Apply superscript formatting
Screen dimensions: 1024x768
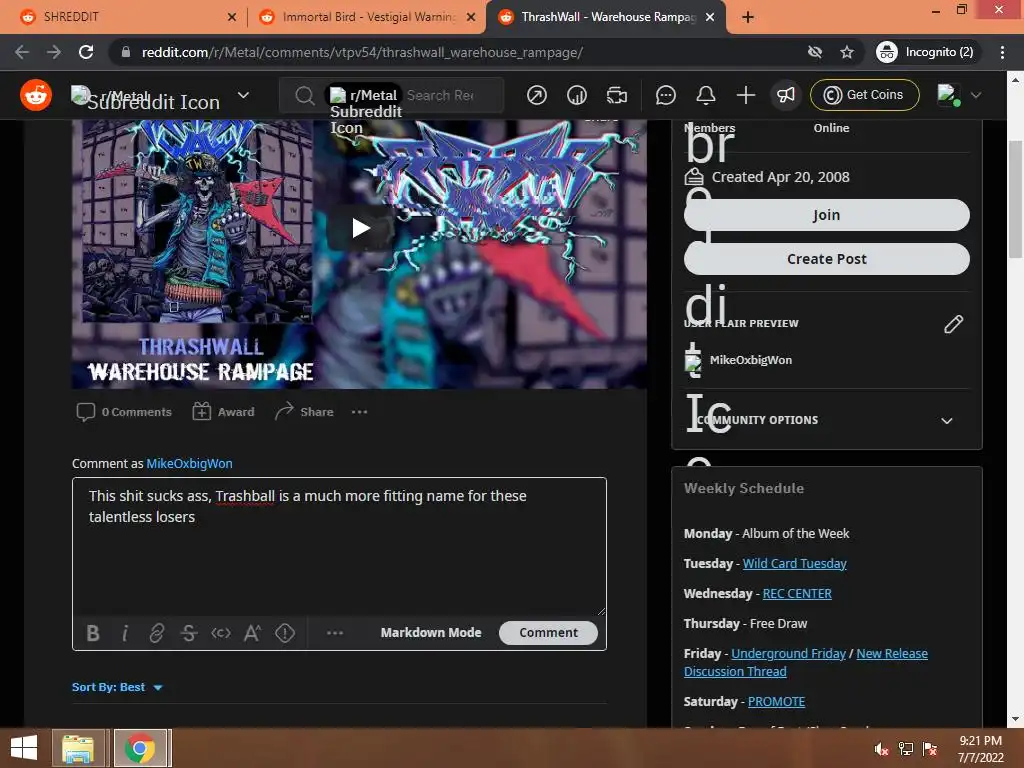click(253, 633)
